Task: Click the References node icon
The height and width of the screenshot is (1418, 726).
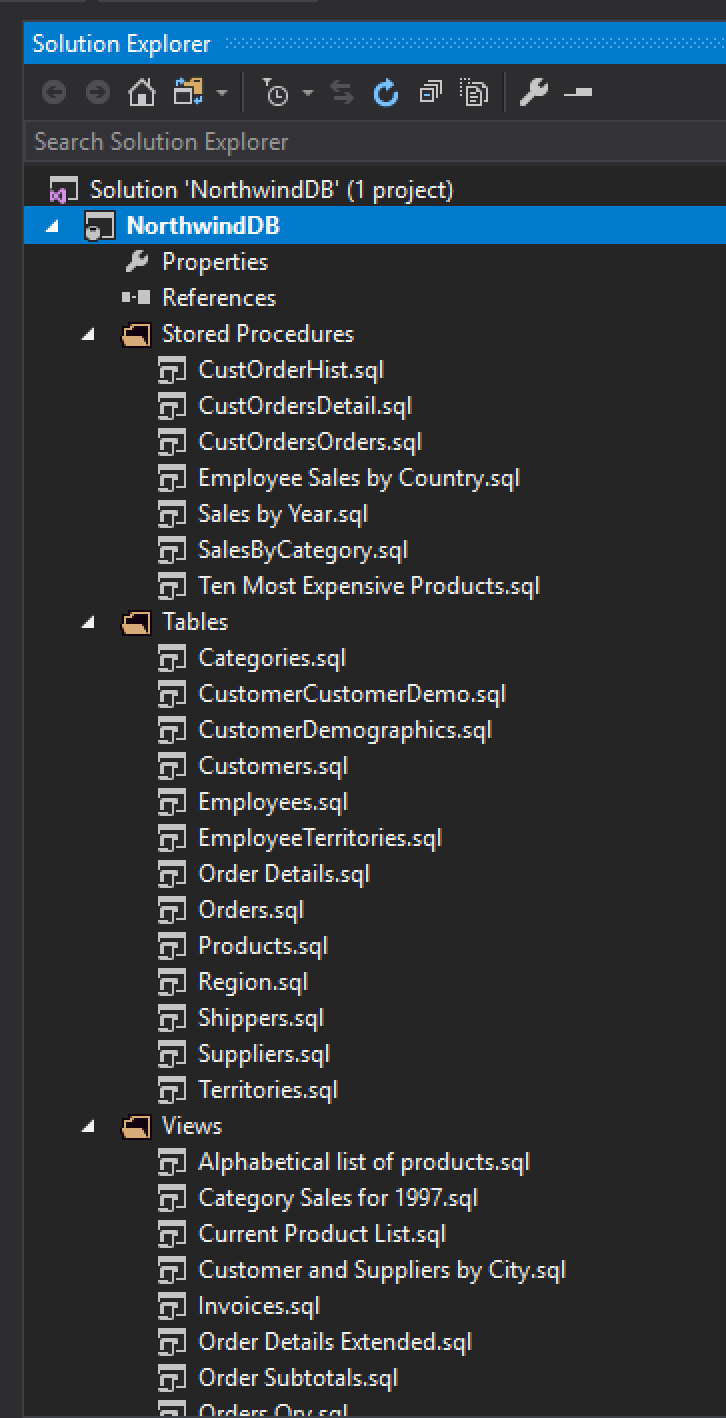Action: tap(136, 298)
